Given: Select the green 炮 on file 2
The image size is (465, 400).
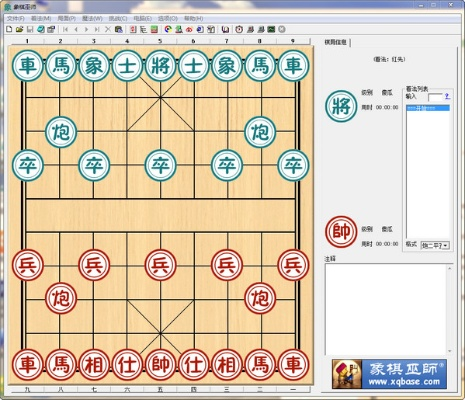Looking at the screenshot, I should pyautogui.click(x=61, y=132).
